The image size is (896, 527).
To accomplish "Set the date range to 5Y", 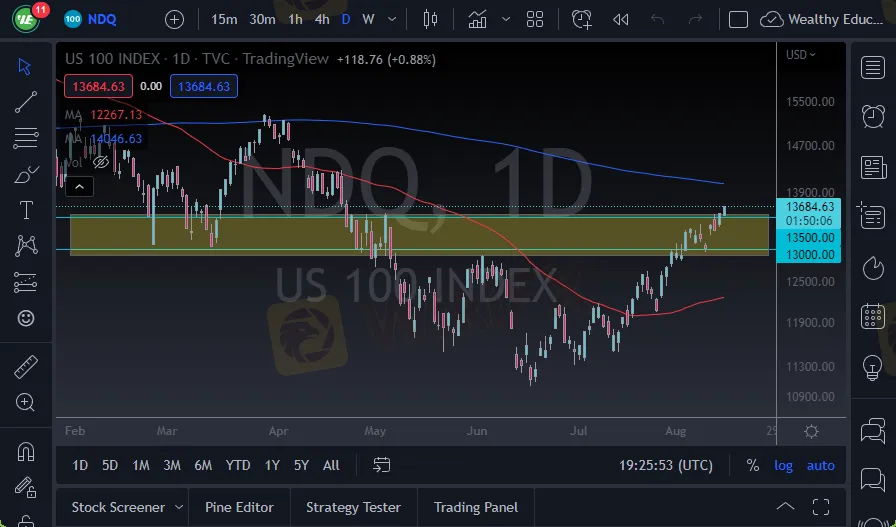I will 301,465.
